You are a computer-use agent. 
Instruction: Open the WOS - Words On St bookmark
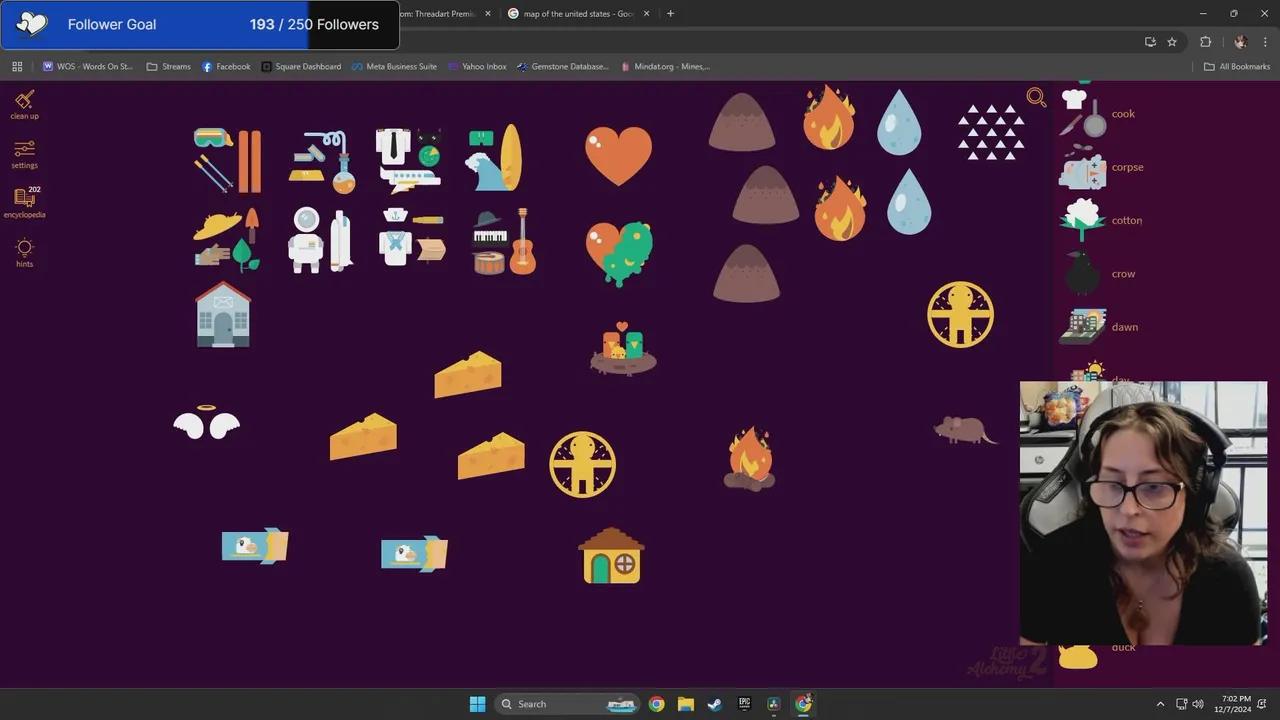87,67
